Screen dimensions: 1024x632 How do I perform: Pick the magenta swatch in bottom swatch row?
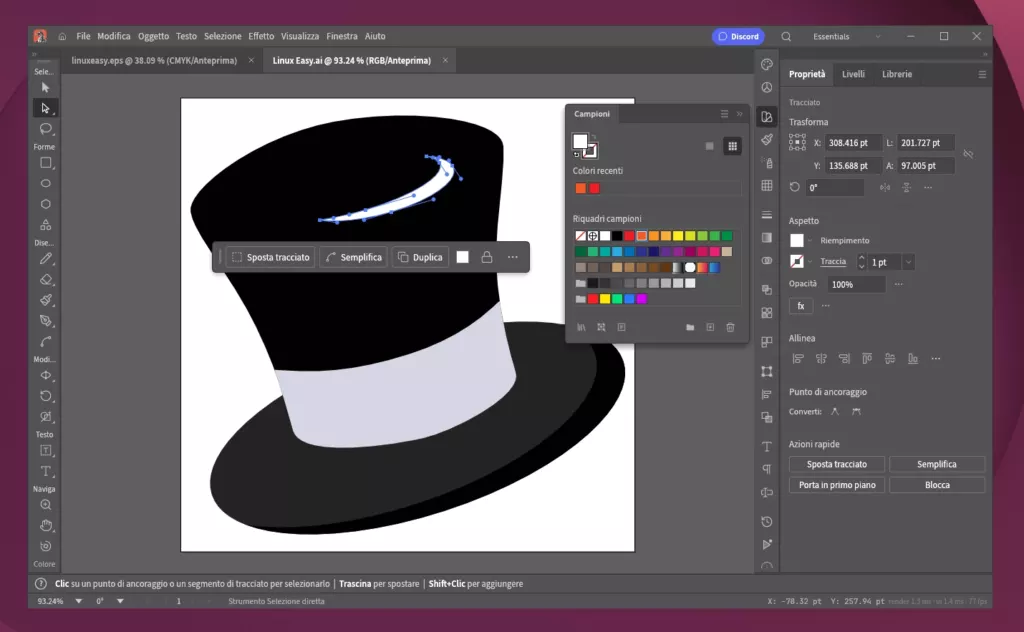[642, 299]
